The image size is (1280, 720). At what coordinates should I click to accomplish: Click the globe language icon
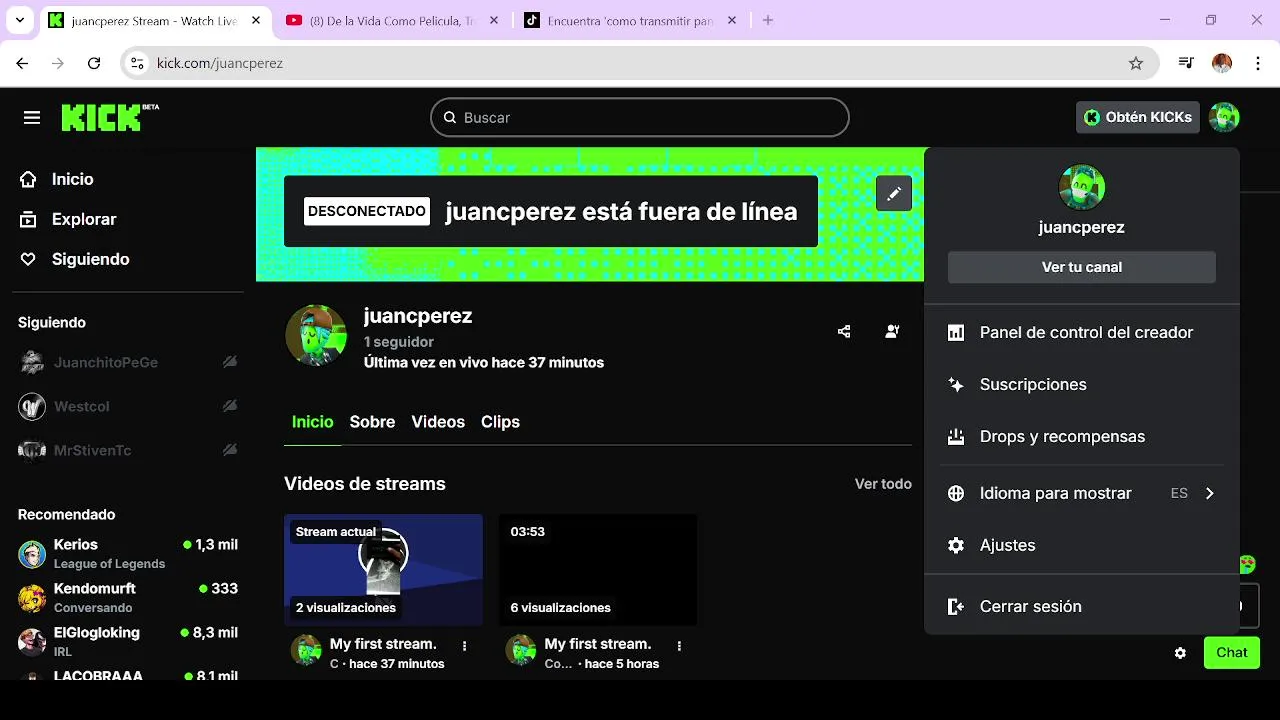click(x=956, y=493)
